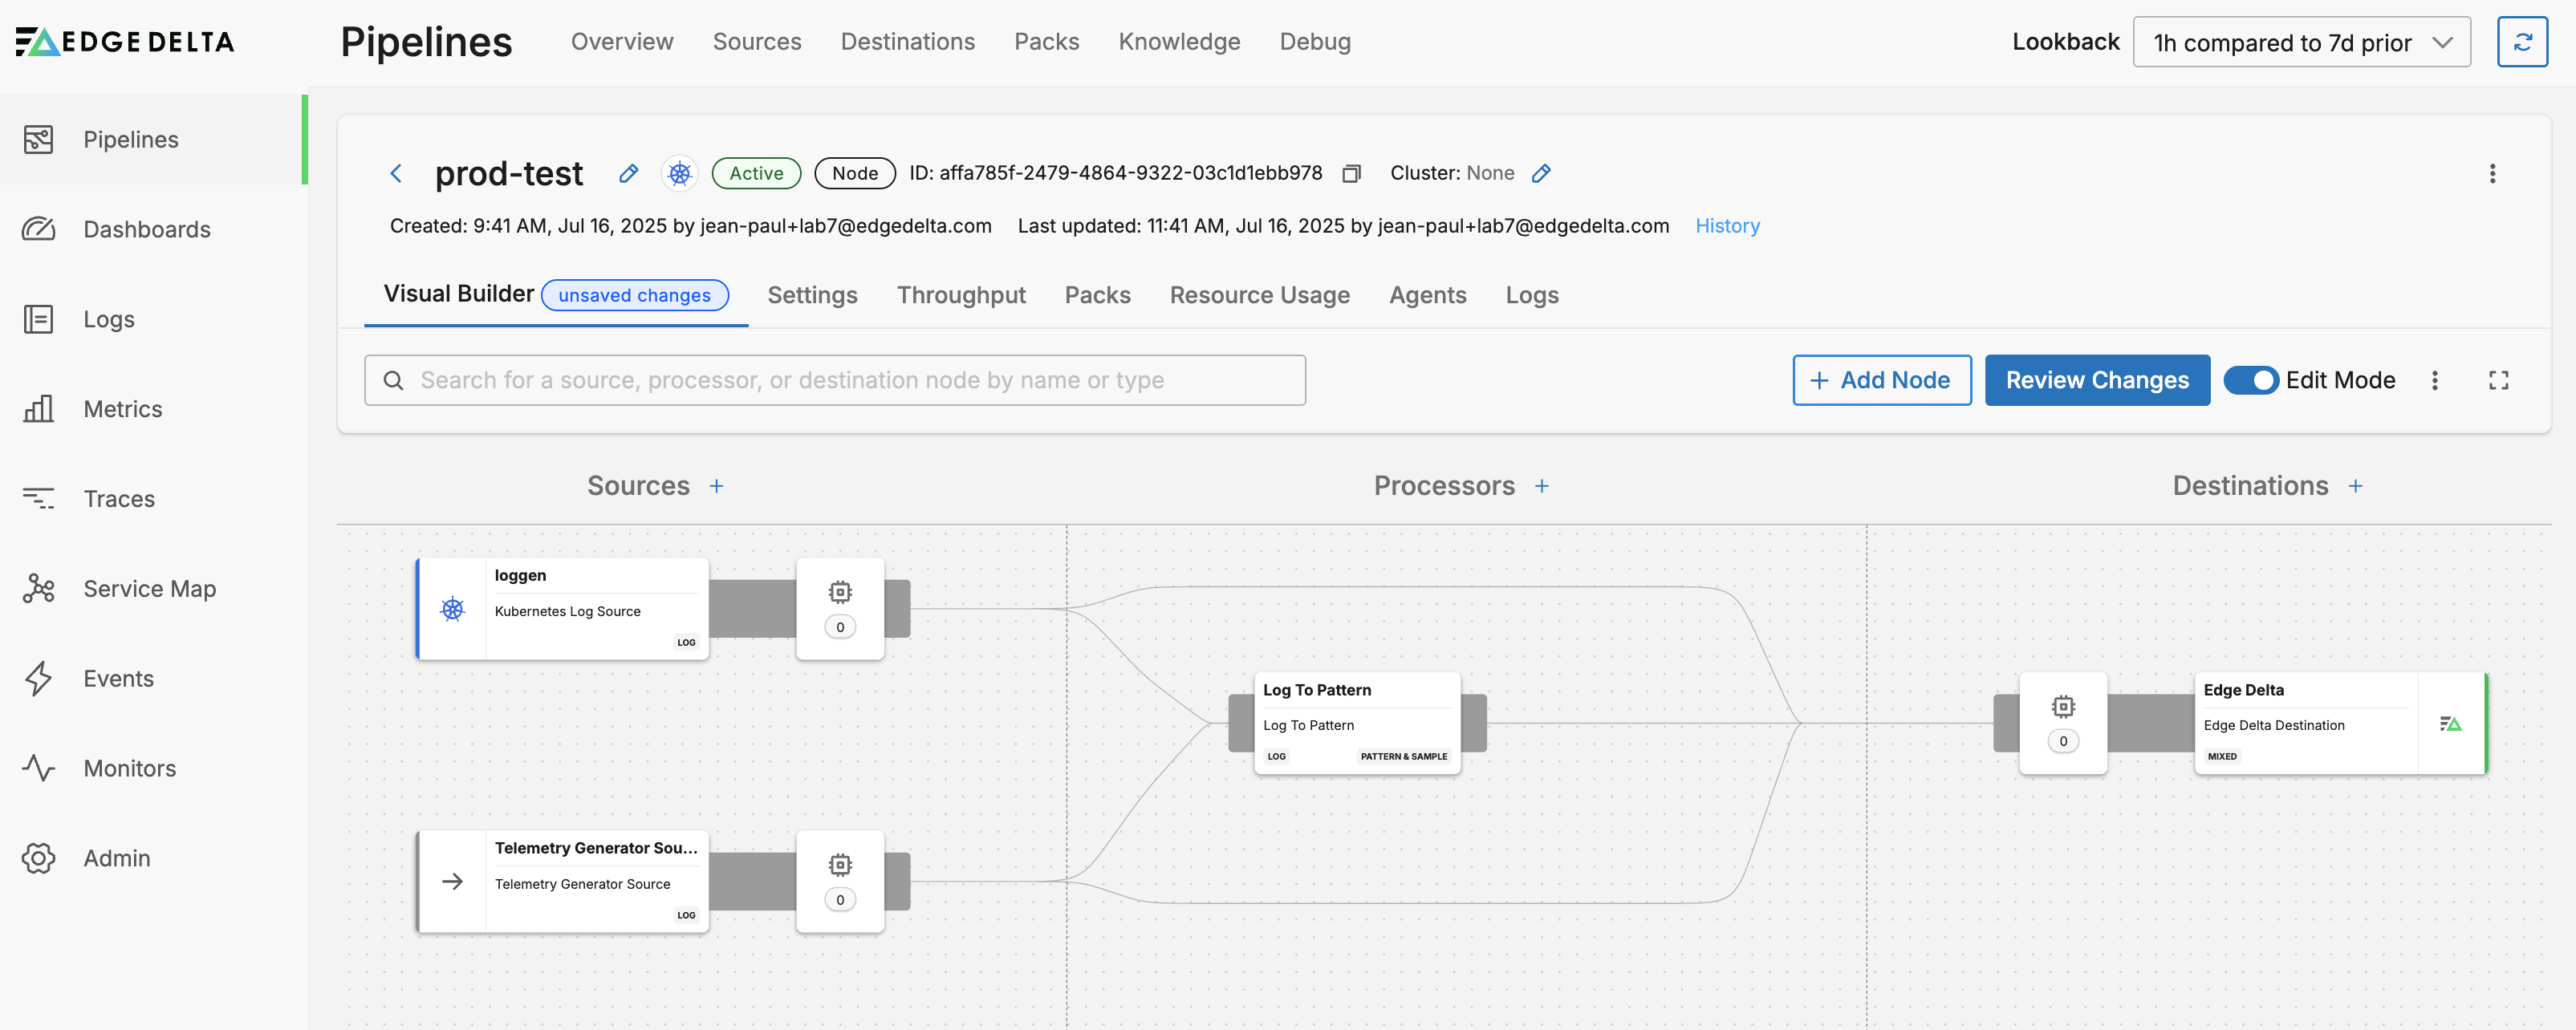Switch to the pipeline Packs tab
This screenshot has height=1030, width=2576.
coord(1097,295)
